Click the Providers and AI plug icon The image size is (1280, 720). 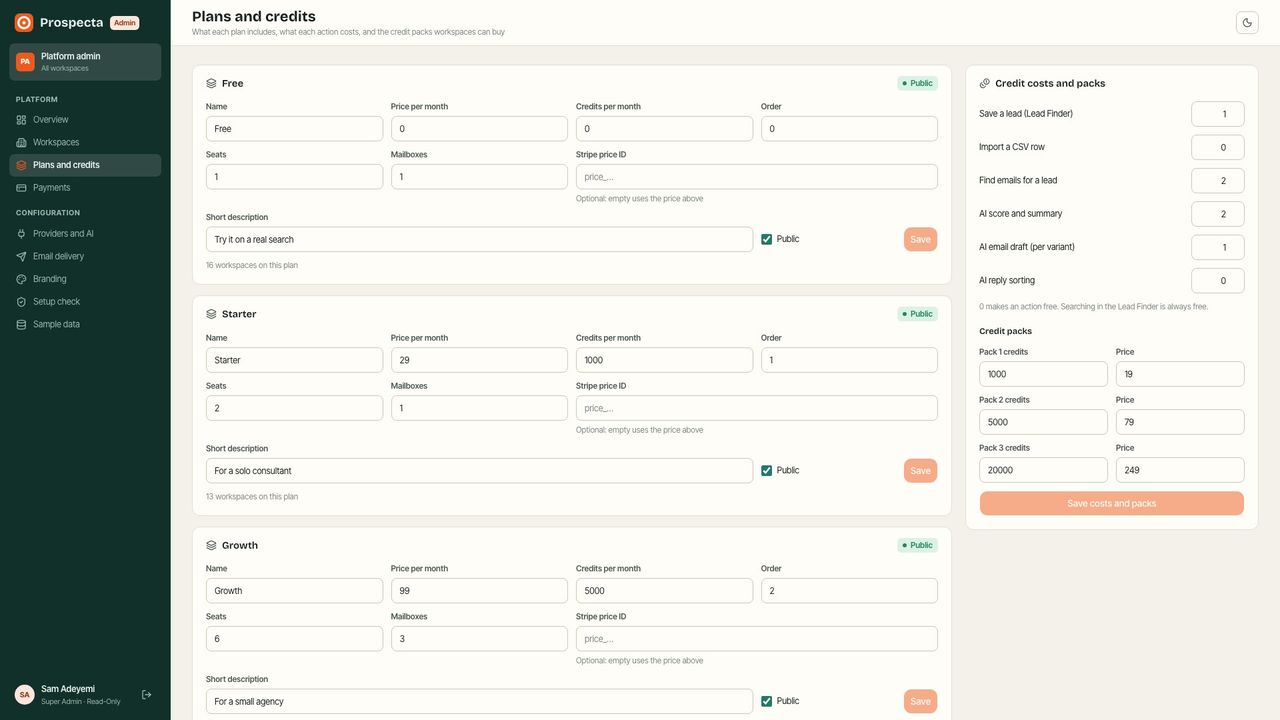21,234
